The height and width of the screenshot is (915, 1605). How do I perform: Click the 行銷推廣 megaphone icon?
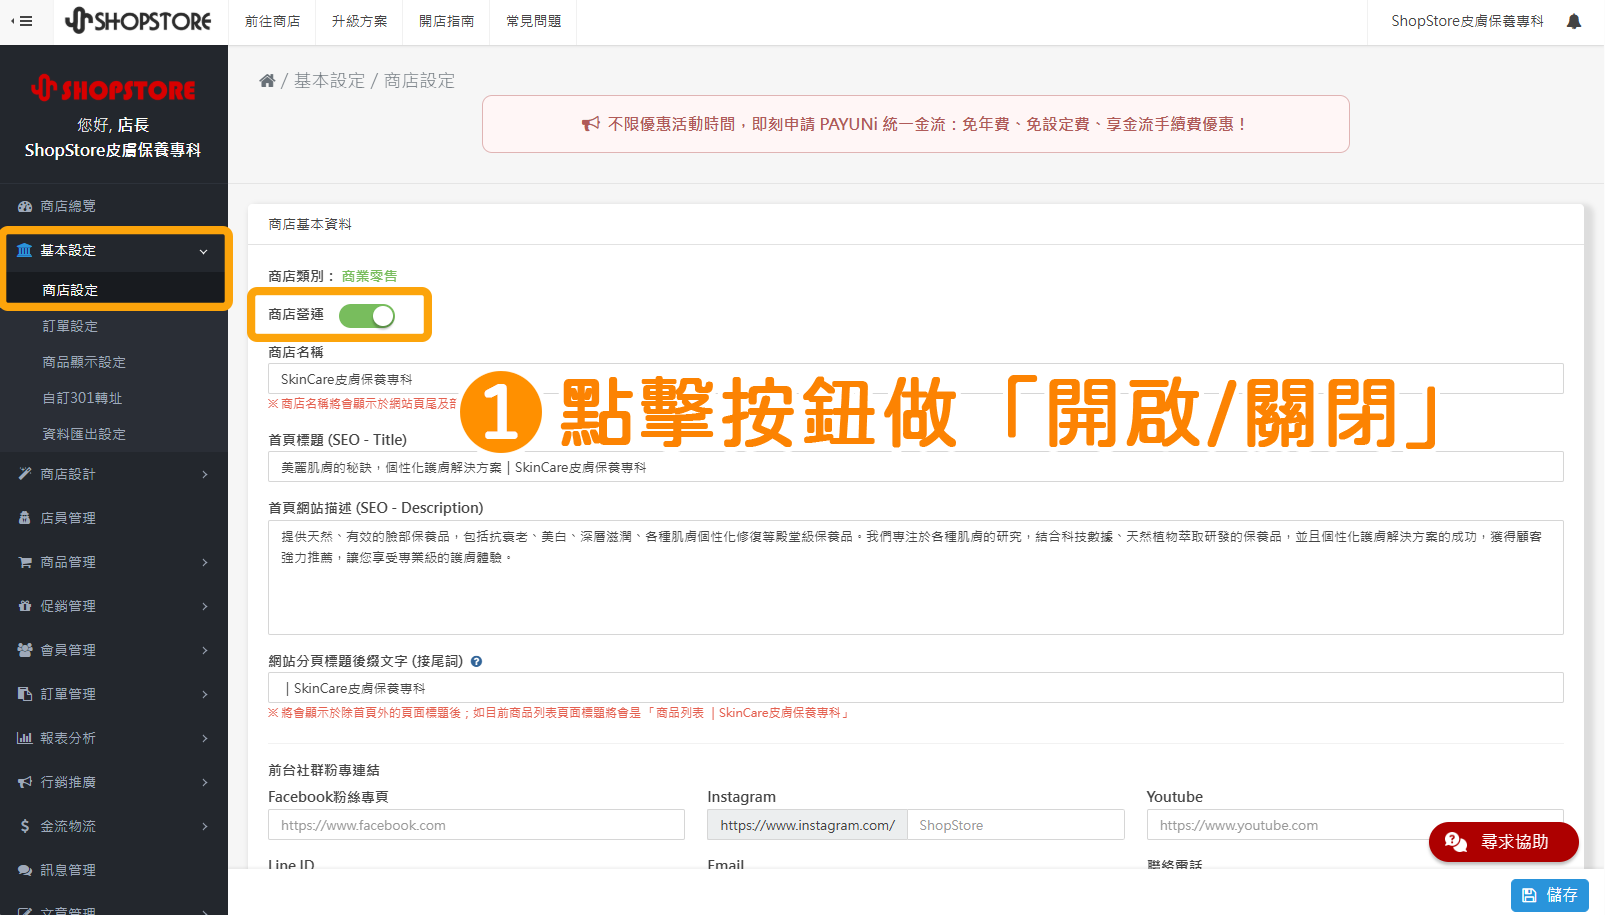(x=24, y=782)
